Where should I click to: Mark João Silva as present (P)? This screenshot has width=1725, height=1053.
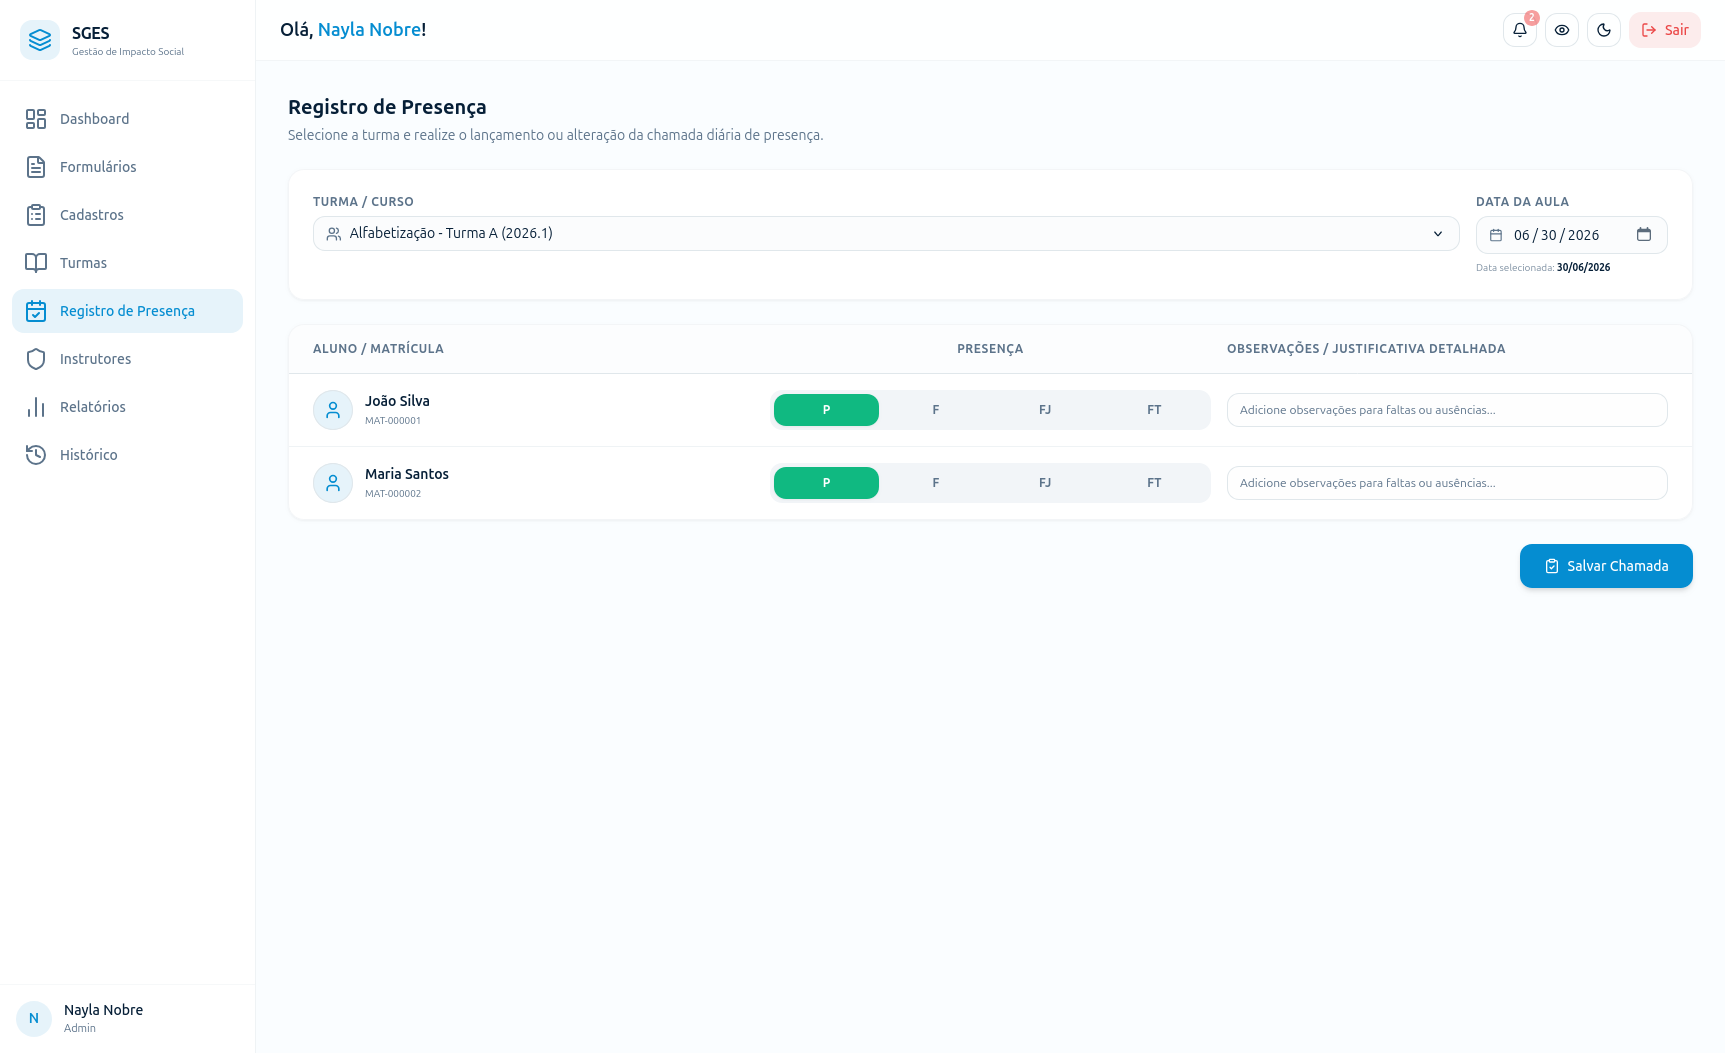[826, 410]
